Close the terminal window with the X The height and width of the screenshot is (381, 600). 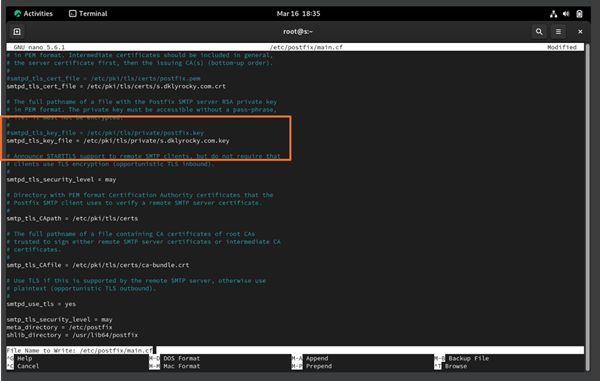click(x=580, y=32)
